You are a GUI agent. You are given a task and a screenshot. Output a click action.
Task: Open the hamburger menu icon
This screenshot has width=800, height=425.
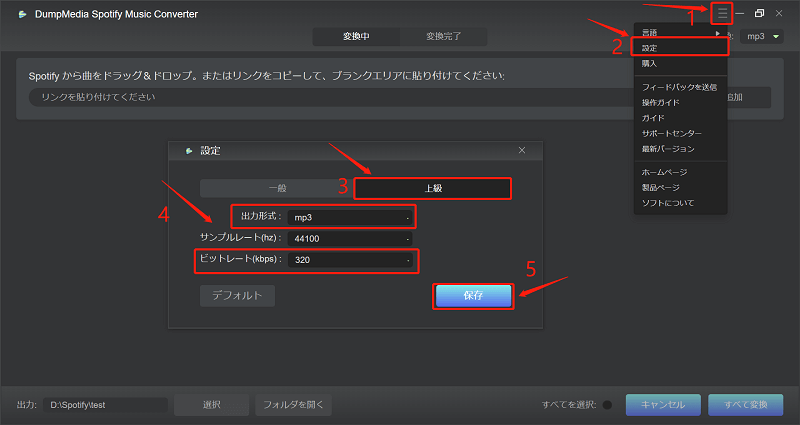722,14
